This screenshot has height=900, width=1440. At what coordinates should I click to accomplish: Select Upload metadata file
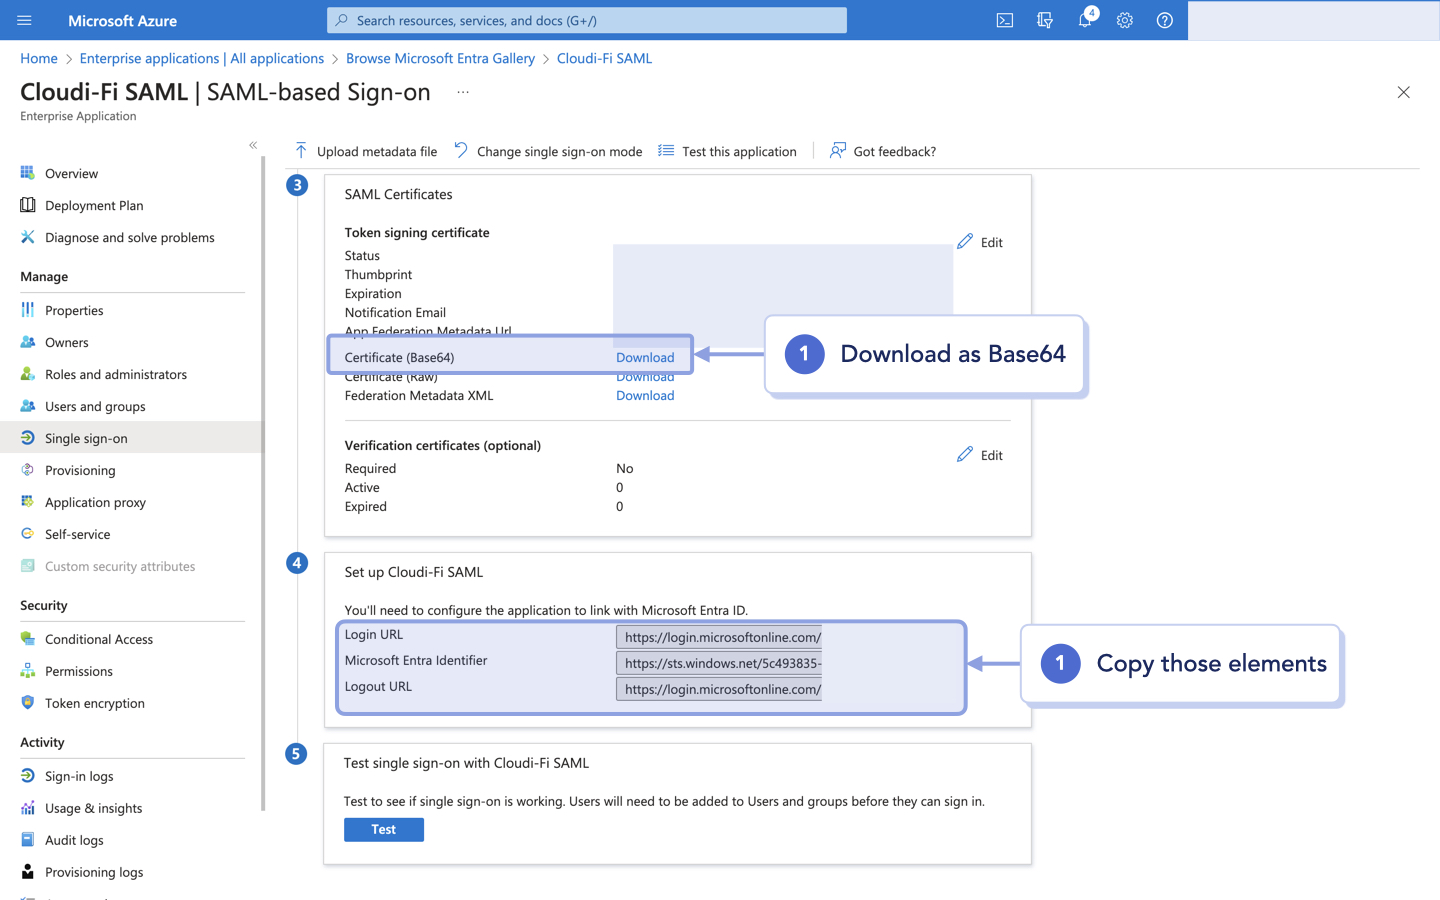366,151
